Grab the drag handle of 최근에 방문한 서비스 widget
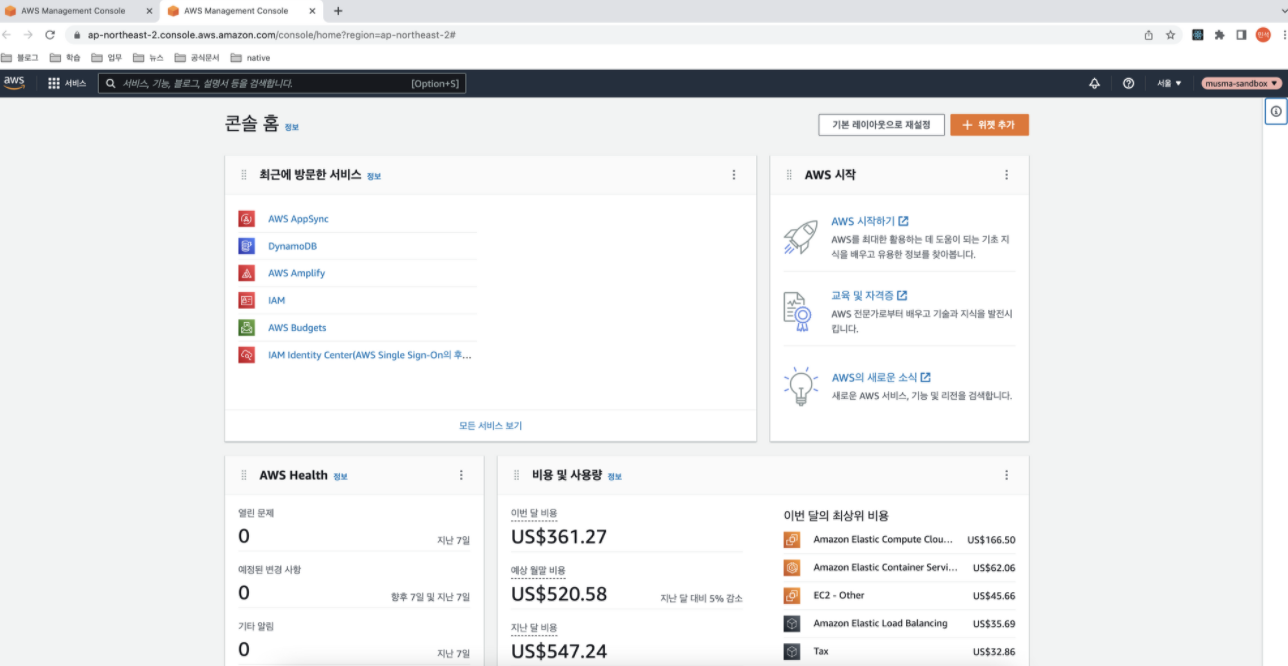The image size is (1288, 666). (244, 175)
